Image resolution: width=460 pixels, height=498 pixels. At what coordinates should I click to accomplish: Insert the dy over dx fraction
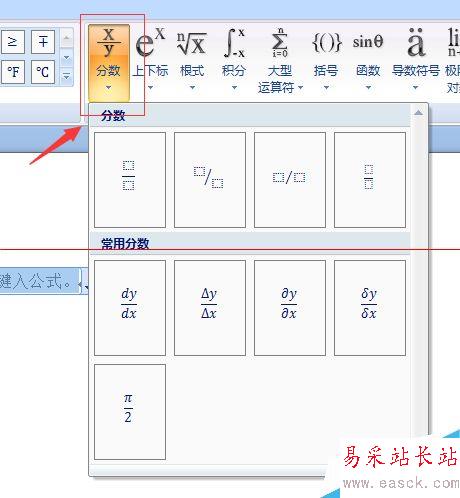tap(130, 308)
